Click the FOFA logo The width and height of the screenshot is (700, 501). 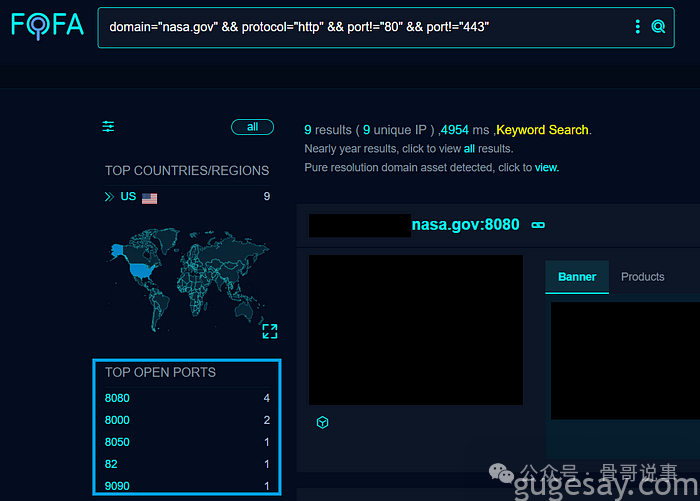47,25
